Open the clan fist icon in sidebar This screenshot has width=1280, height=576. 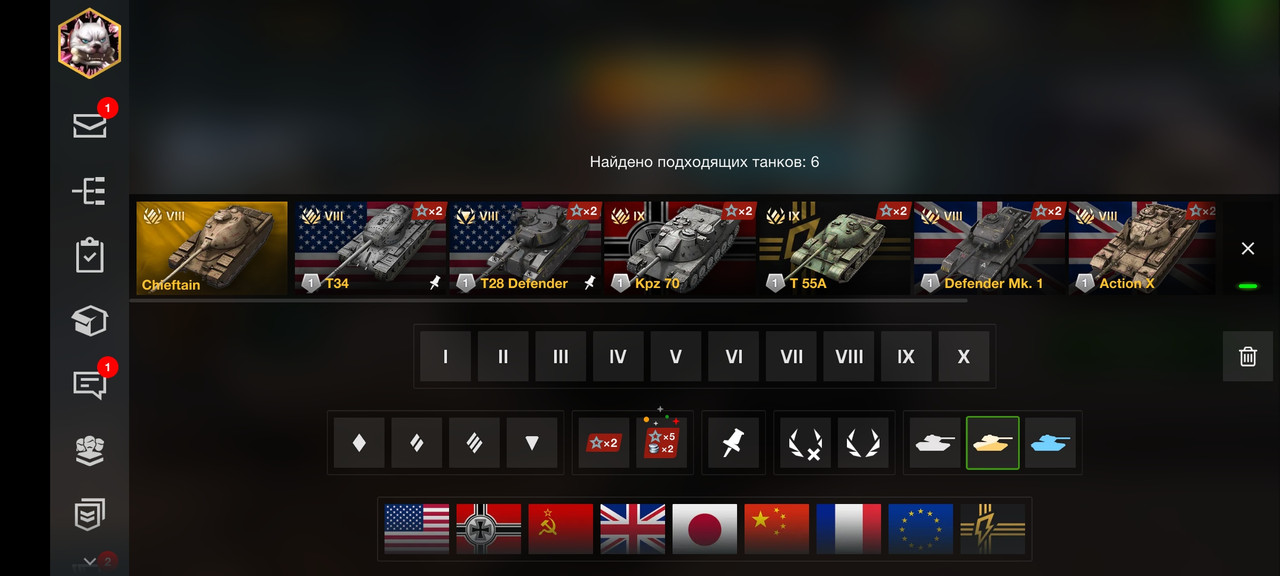coord(90,451)
